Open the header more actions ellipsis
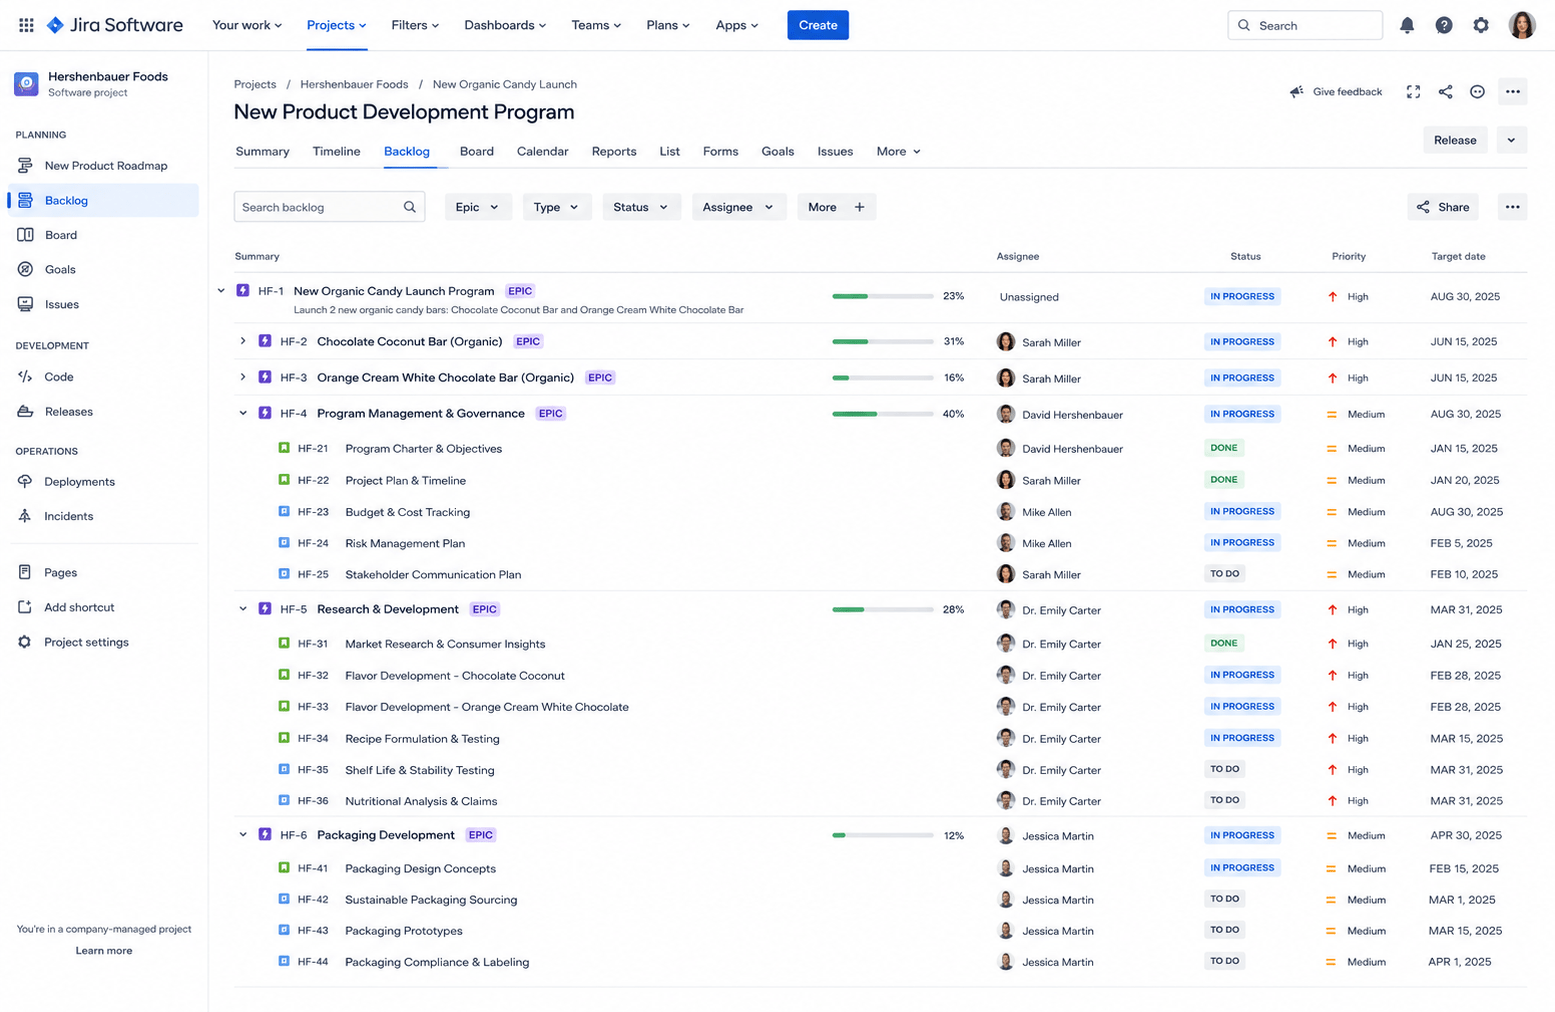1555x1012 pixels. (x=1513, y=92)
